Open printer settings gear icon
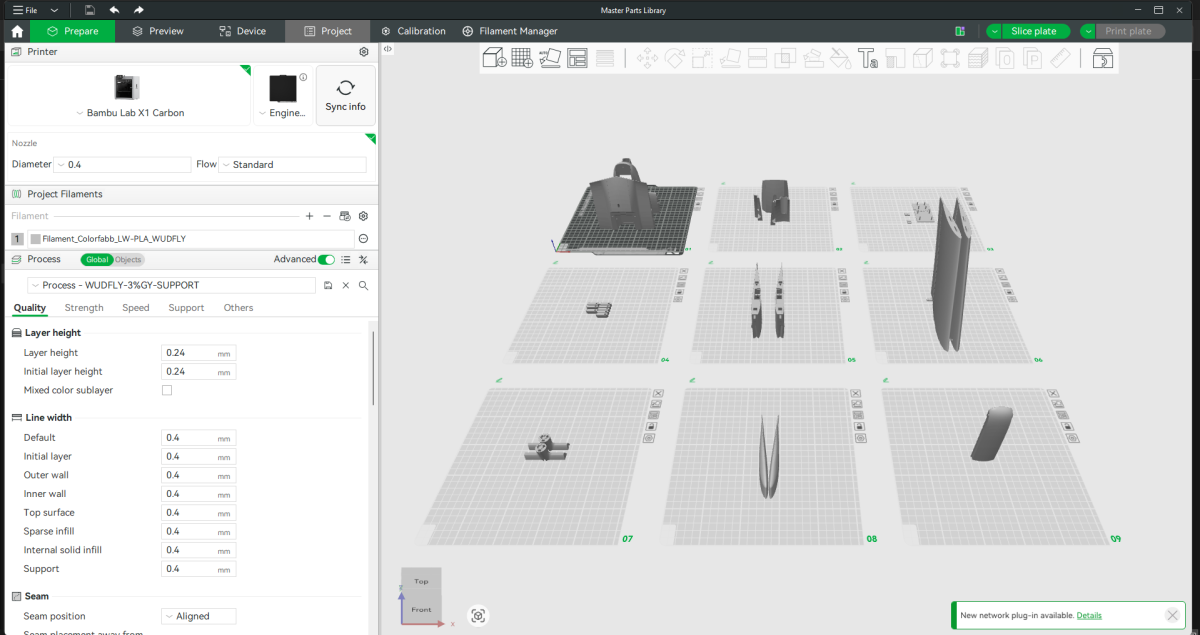Viewport: 1200px width, 635px height. [364, 51]
